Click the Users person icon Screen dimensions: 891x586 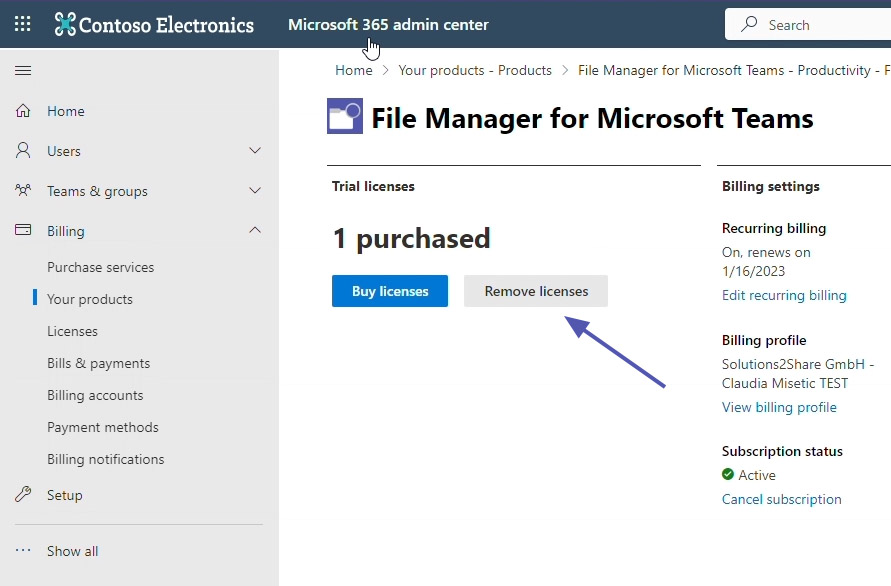tap(23, 150)
